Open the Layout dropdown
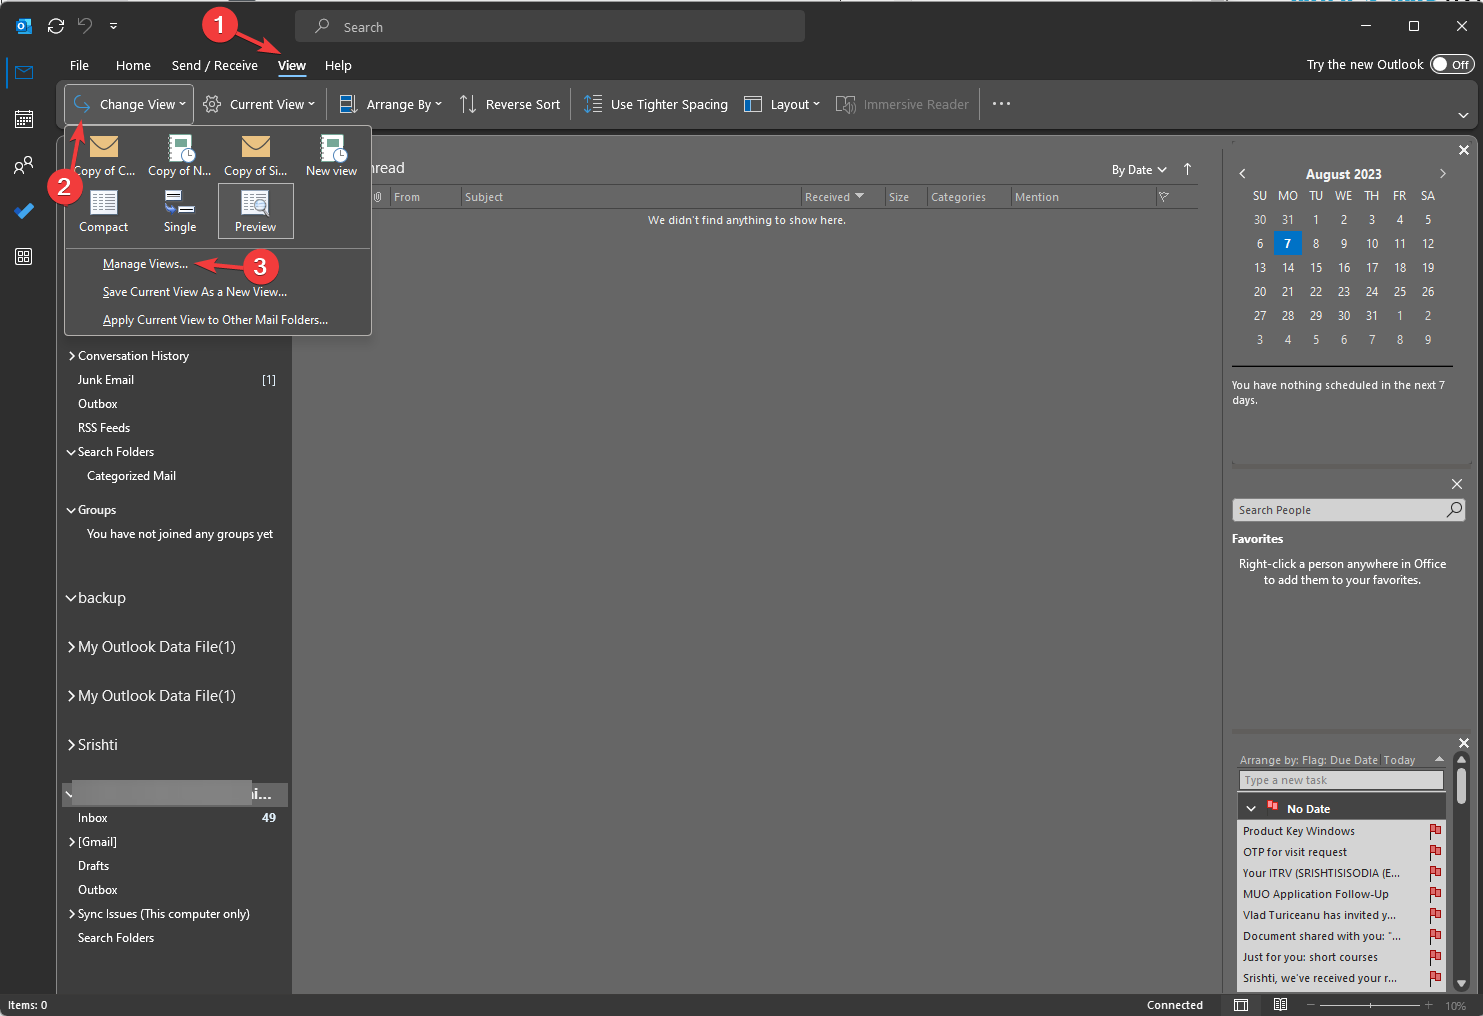Screen dimensions: 1483x1016 tap(782, 104)
